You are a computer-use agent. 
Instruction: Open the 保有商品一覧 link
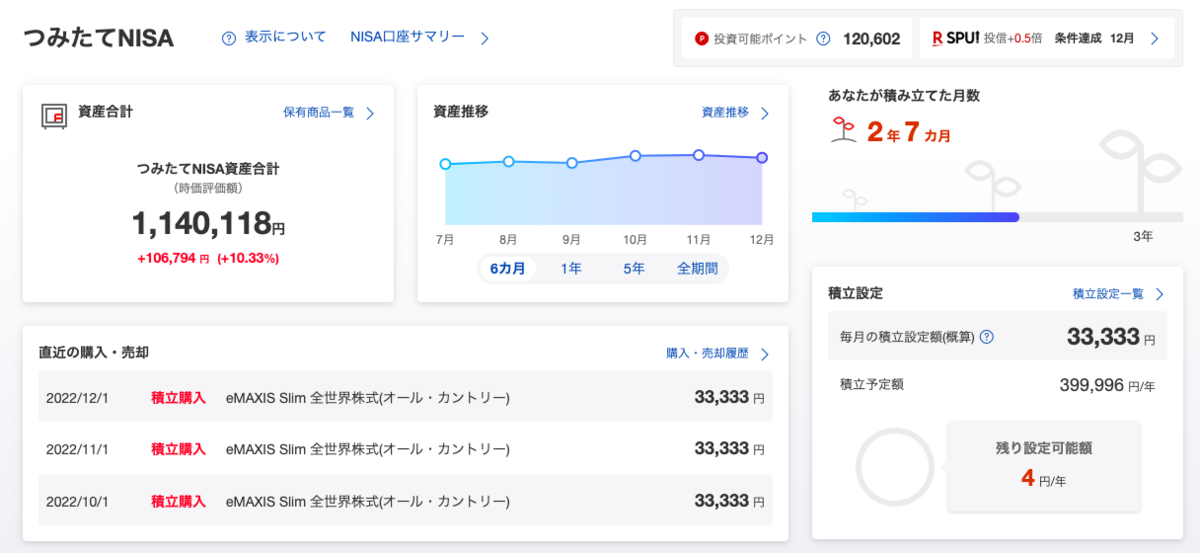point(319,113)
